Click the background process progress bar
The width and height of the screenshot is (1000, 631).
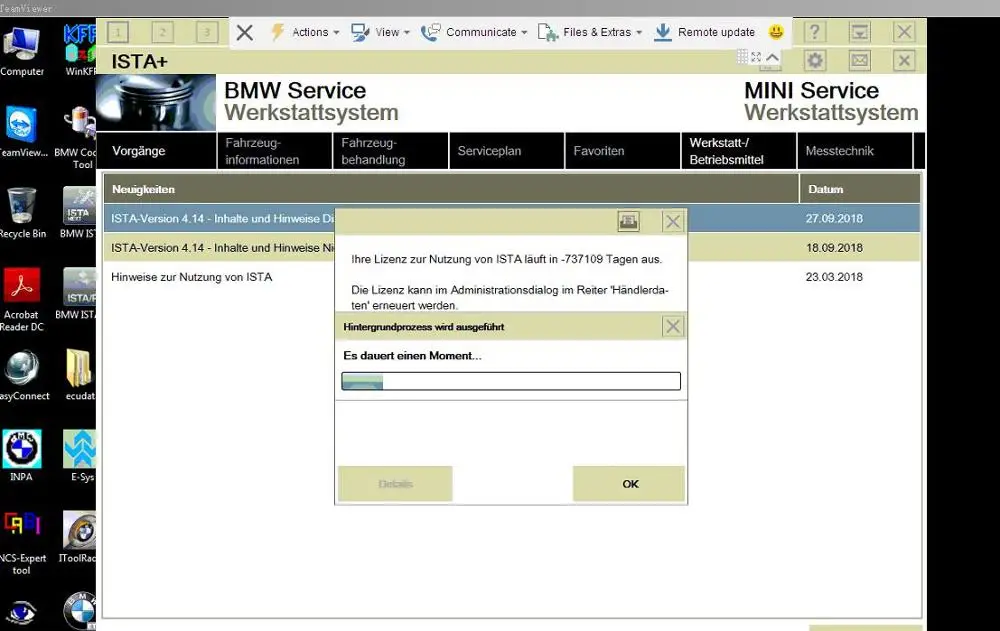pos(511,381)
